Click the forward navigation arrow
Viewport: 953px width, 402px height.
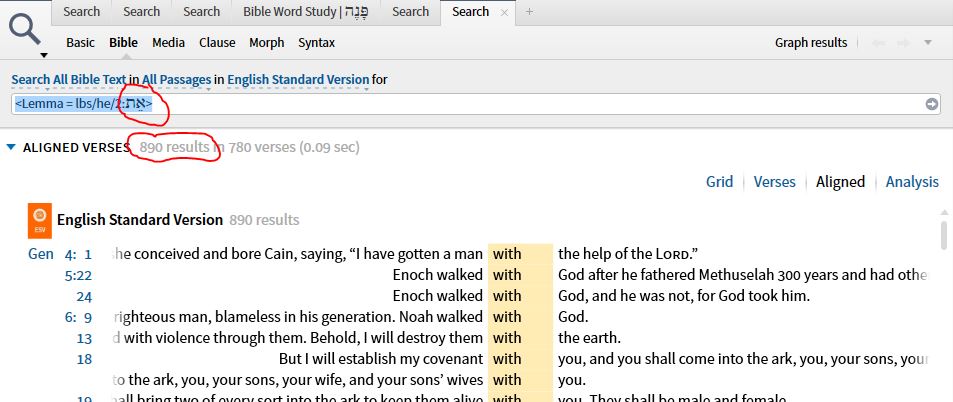tap(905, 43)
